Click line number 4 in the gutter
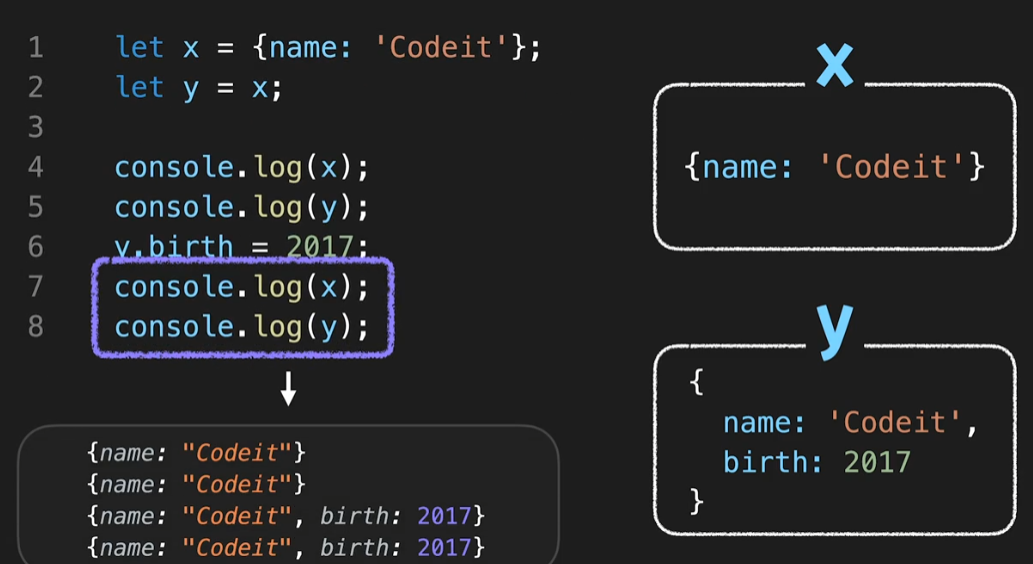This screenshot has height=564, width=1033. (36, 167)
